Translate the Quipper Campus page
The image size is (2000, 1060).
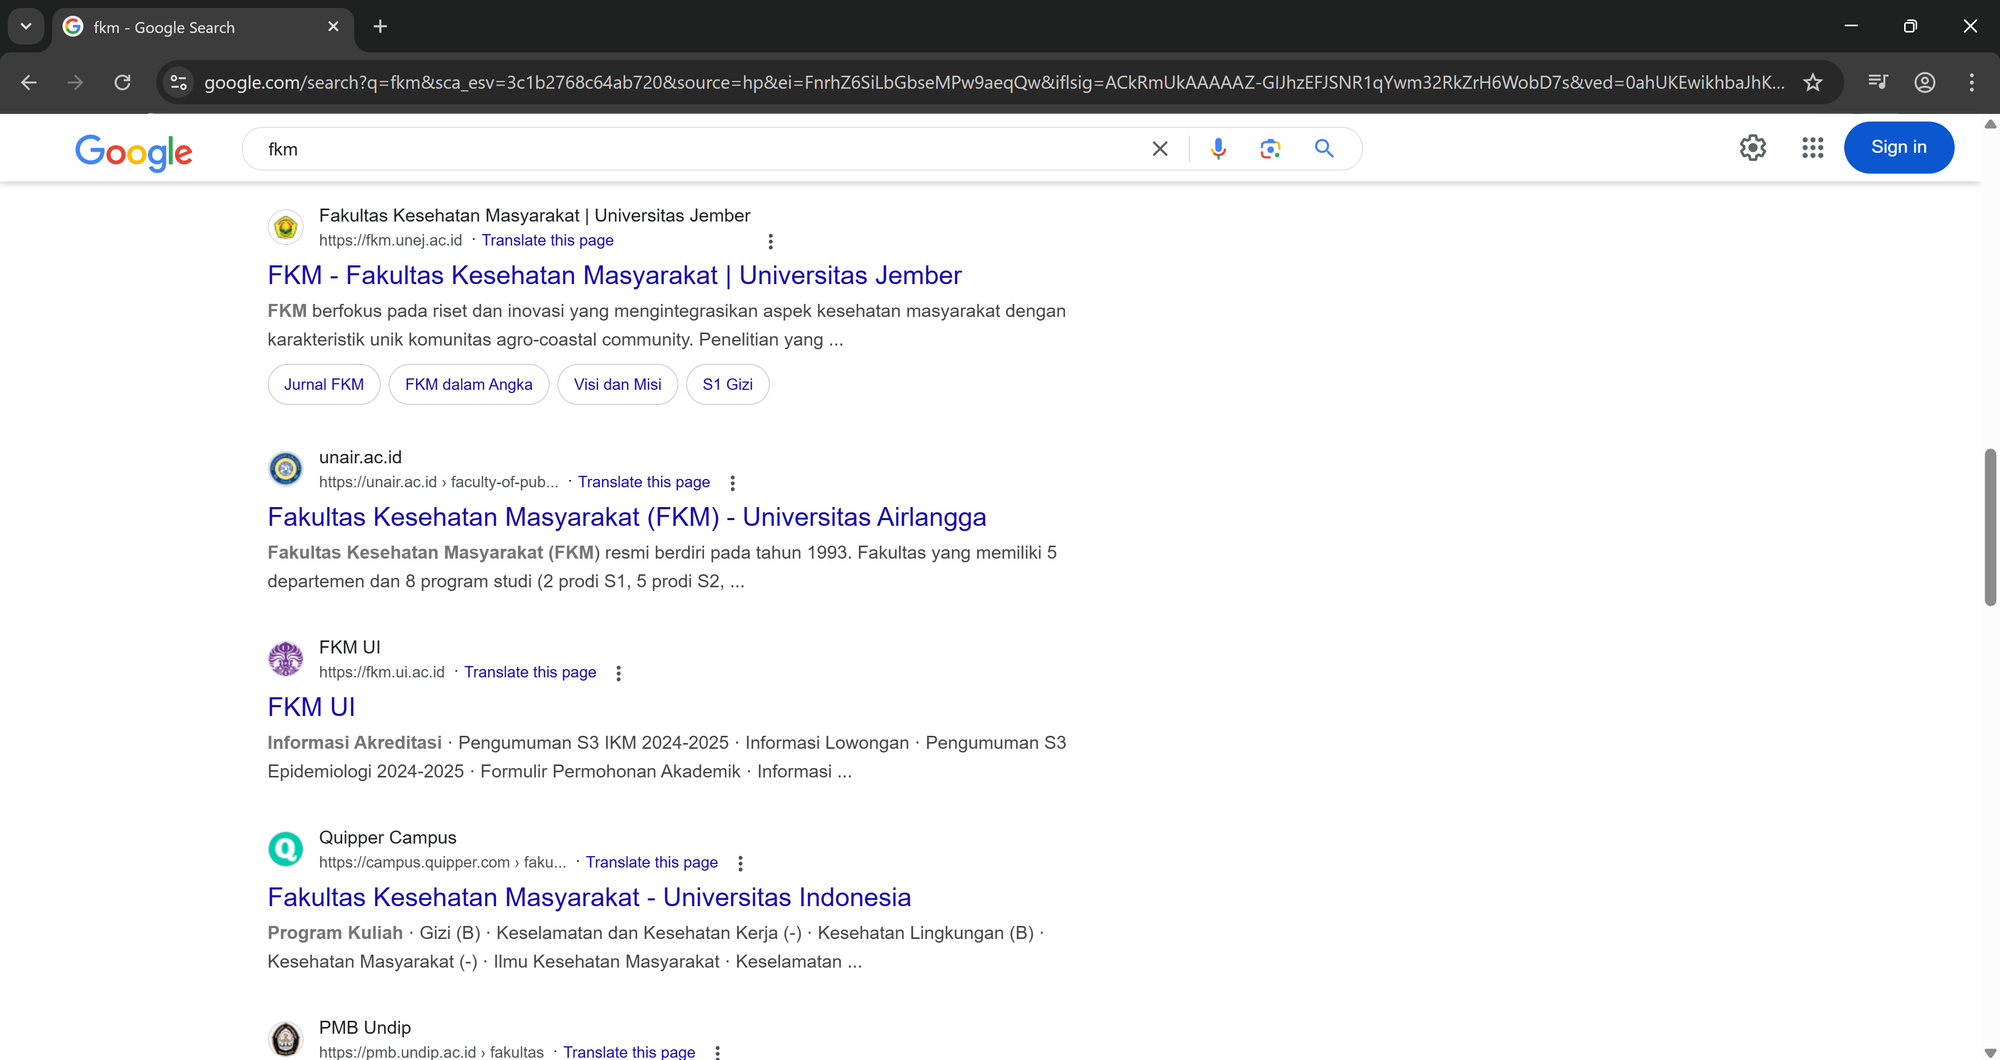point(652,862)
